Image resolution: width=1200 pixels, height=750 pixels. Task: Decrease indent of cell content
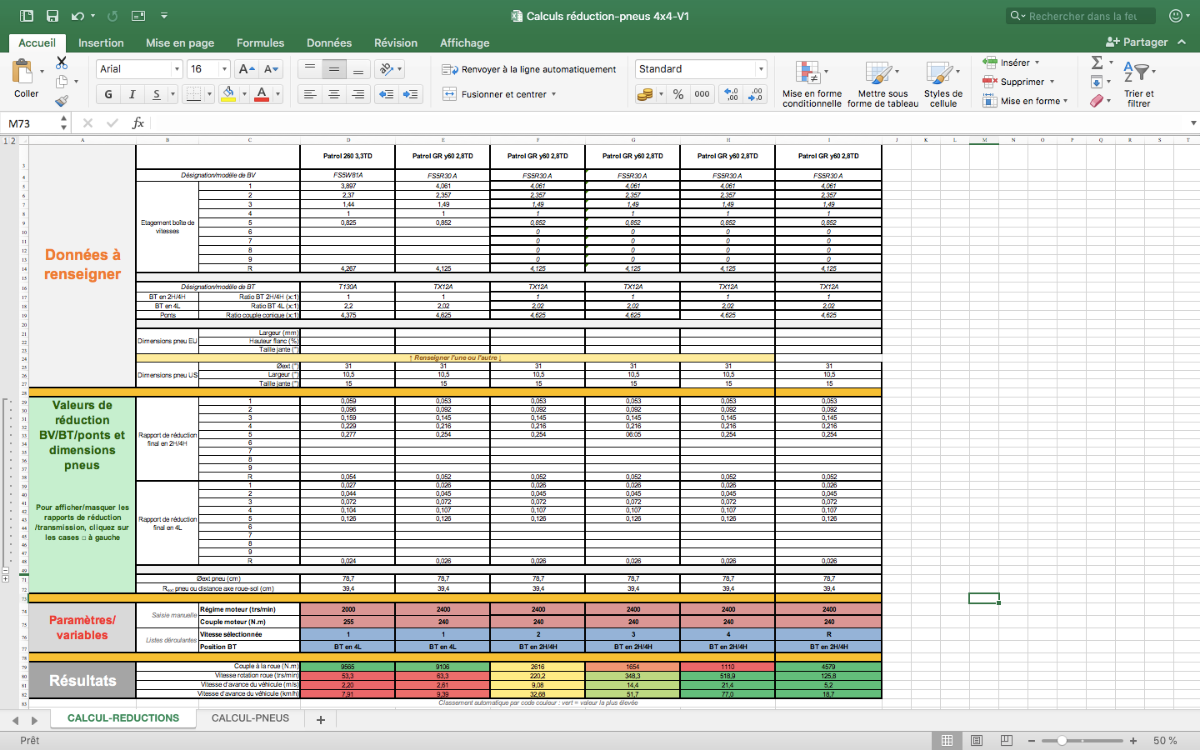386,94
